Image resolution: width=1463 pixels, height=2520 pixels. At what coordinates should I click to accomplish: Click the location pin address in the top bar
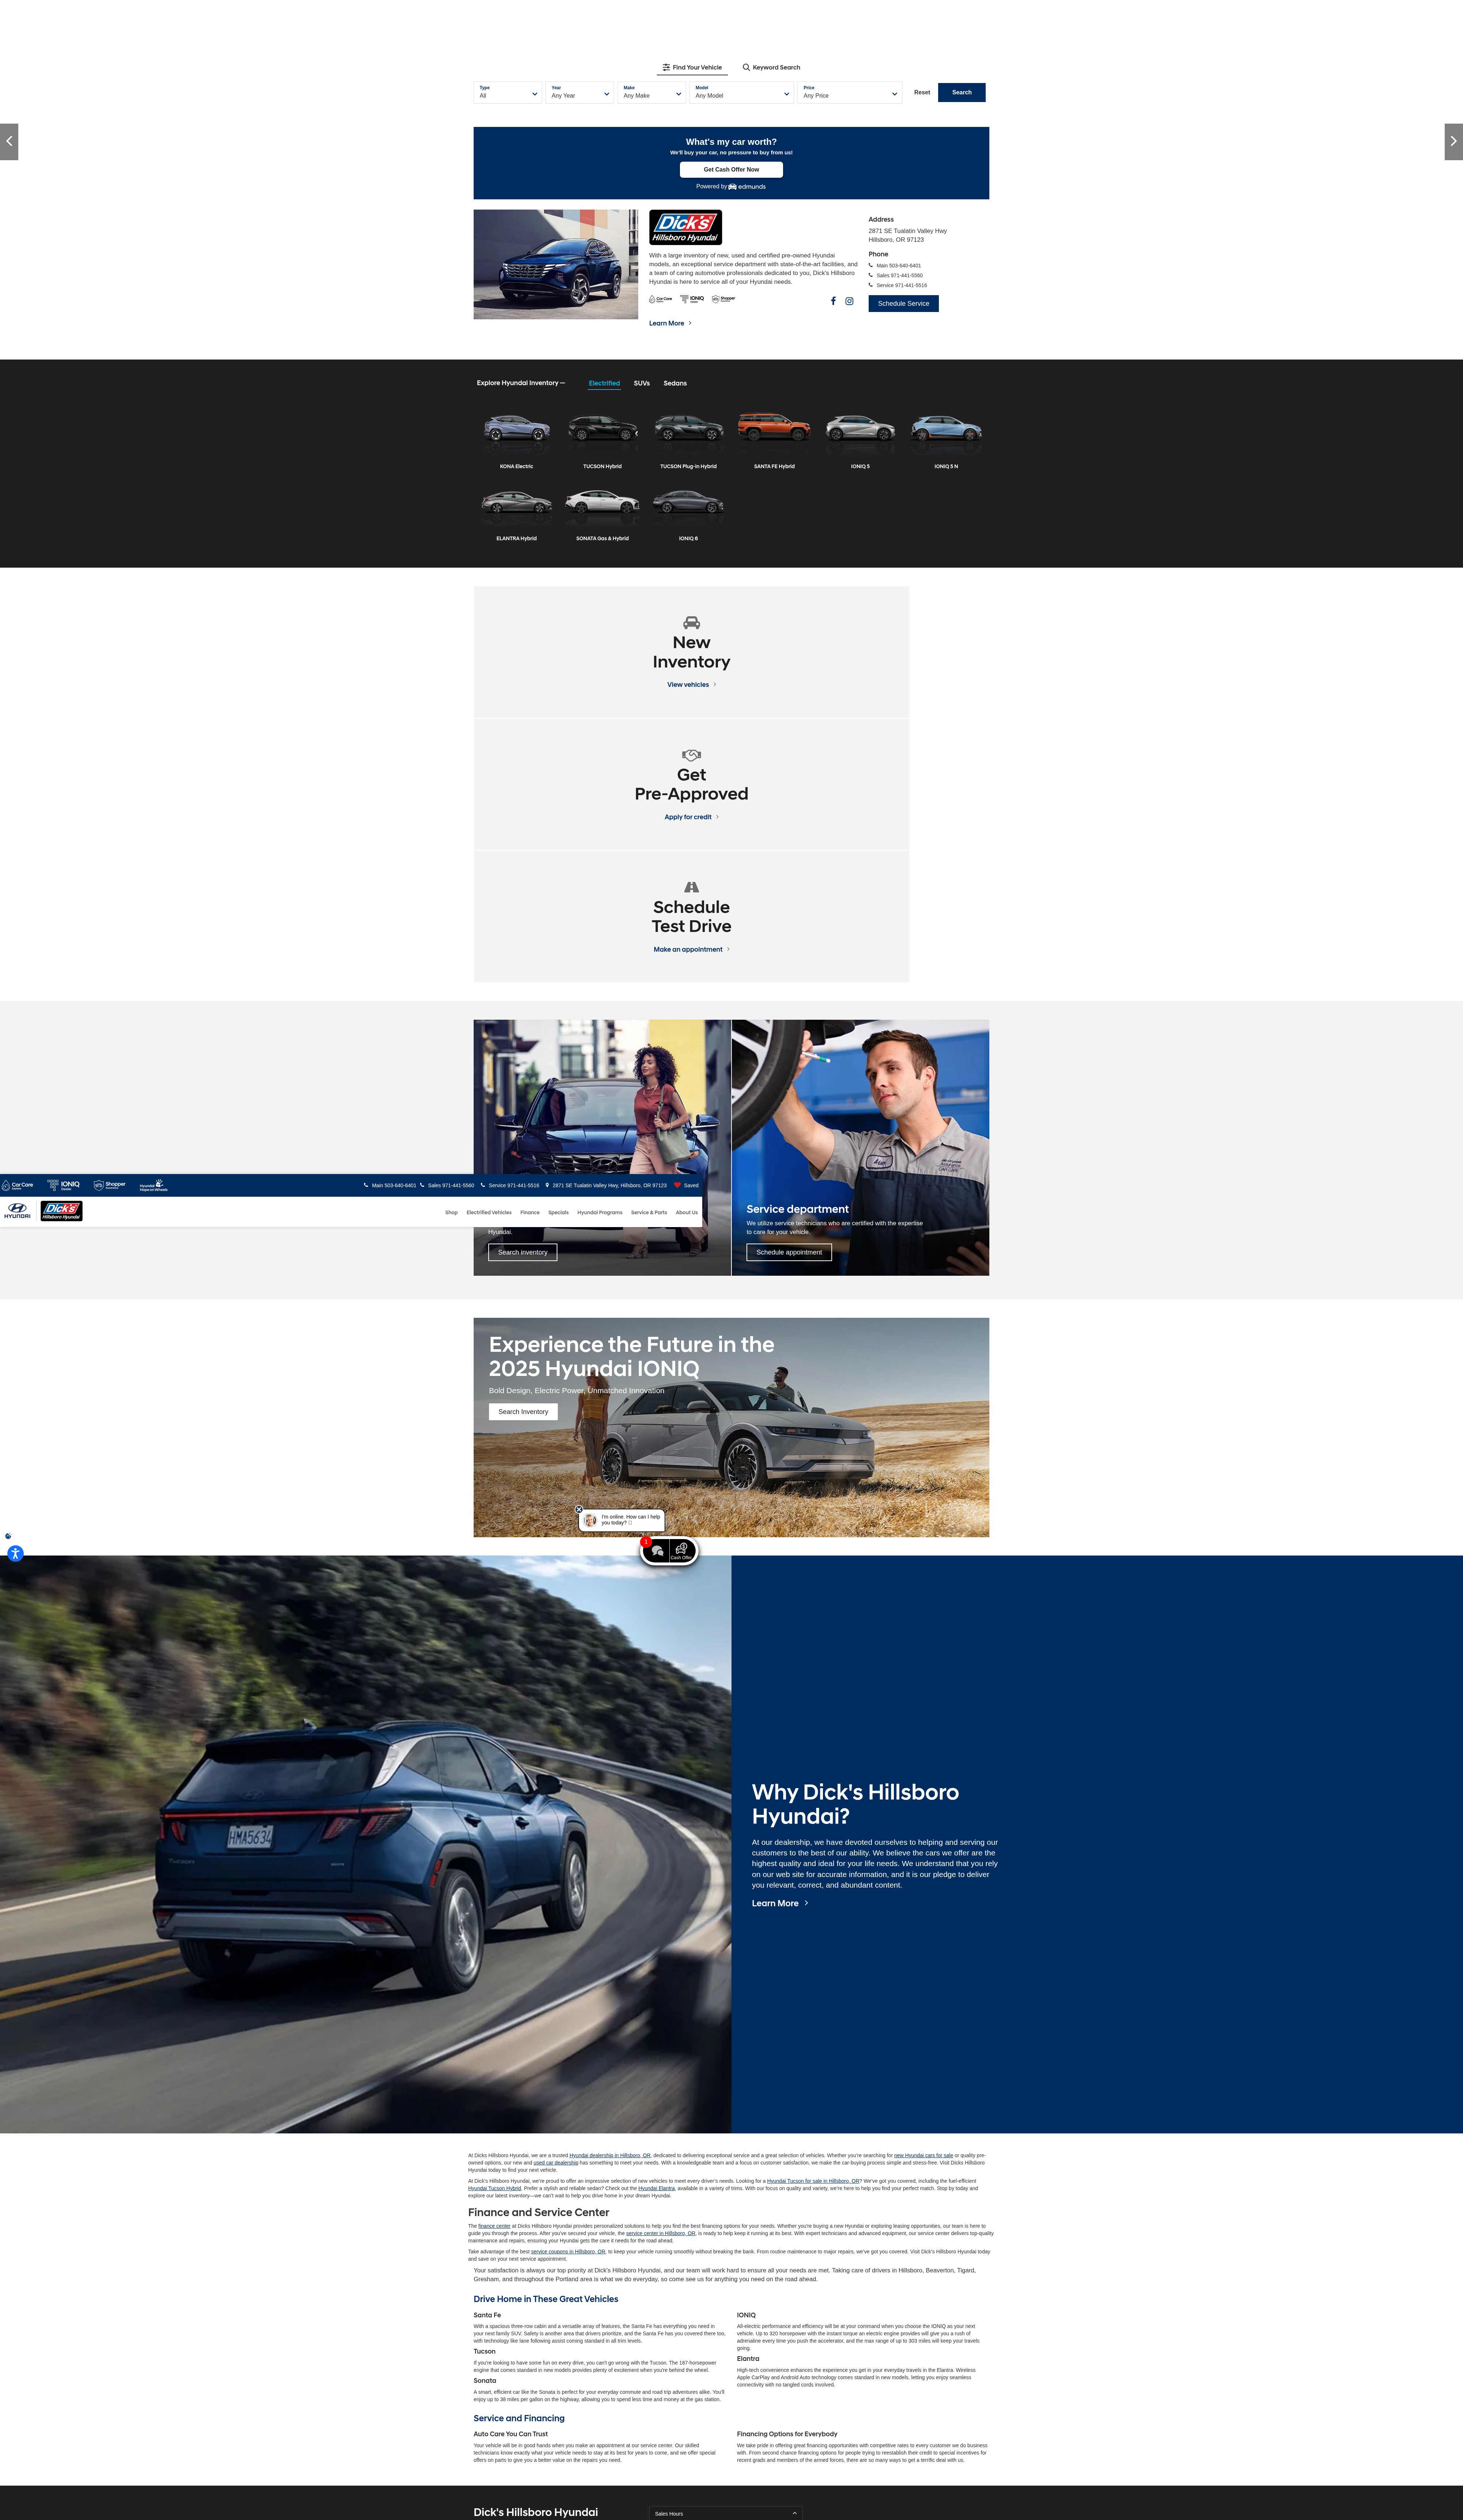[x=606, y=1185]
